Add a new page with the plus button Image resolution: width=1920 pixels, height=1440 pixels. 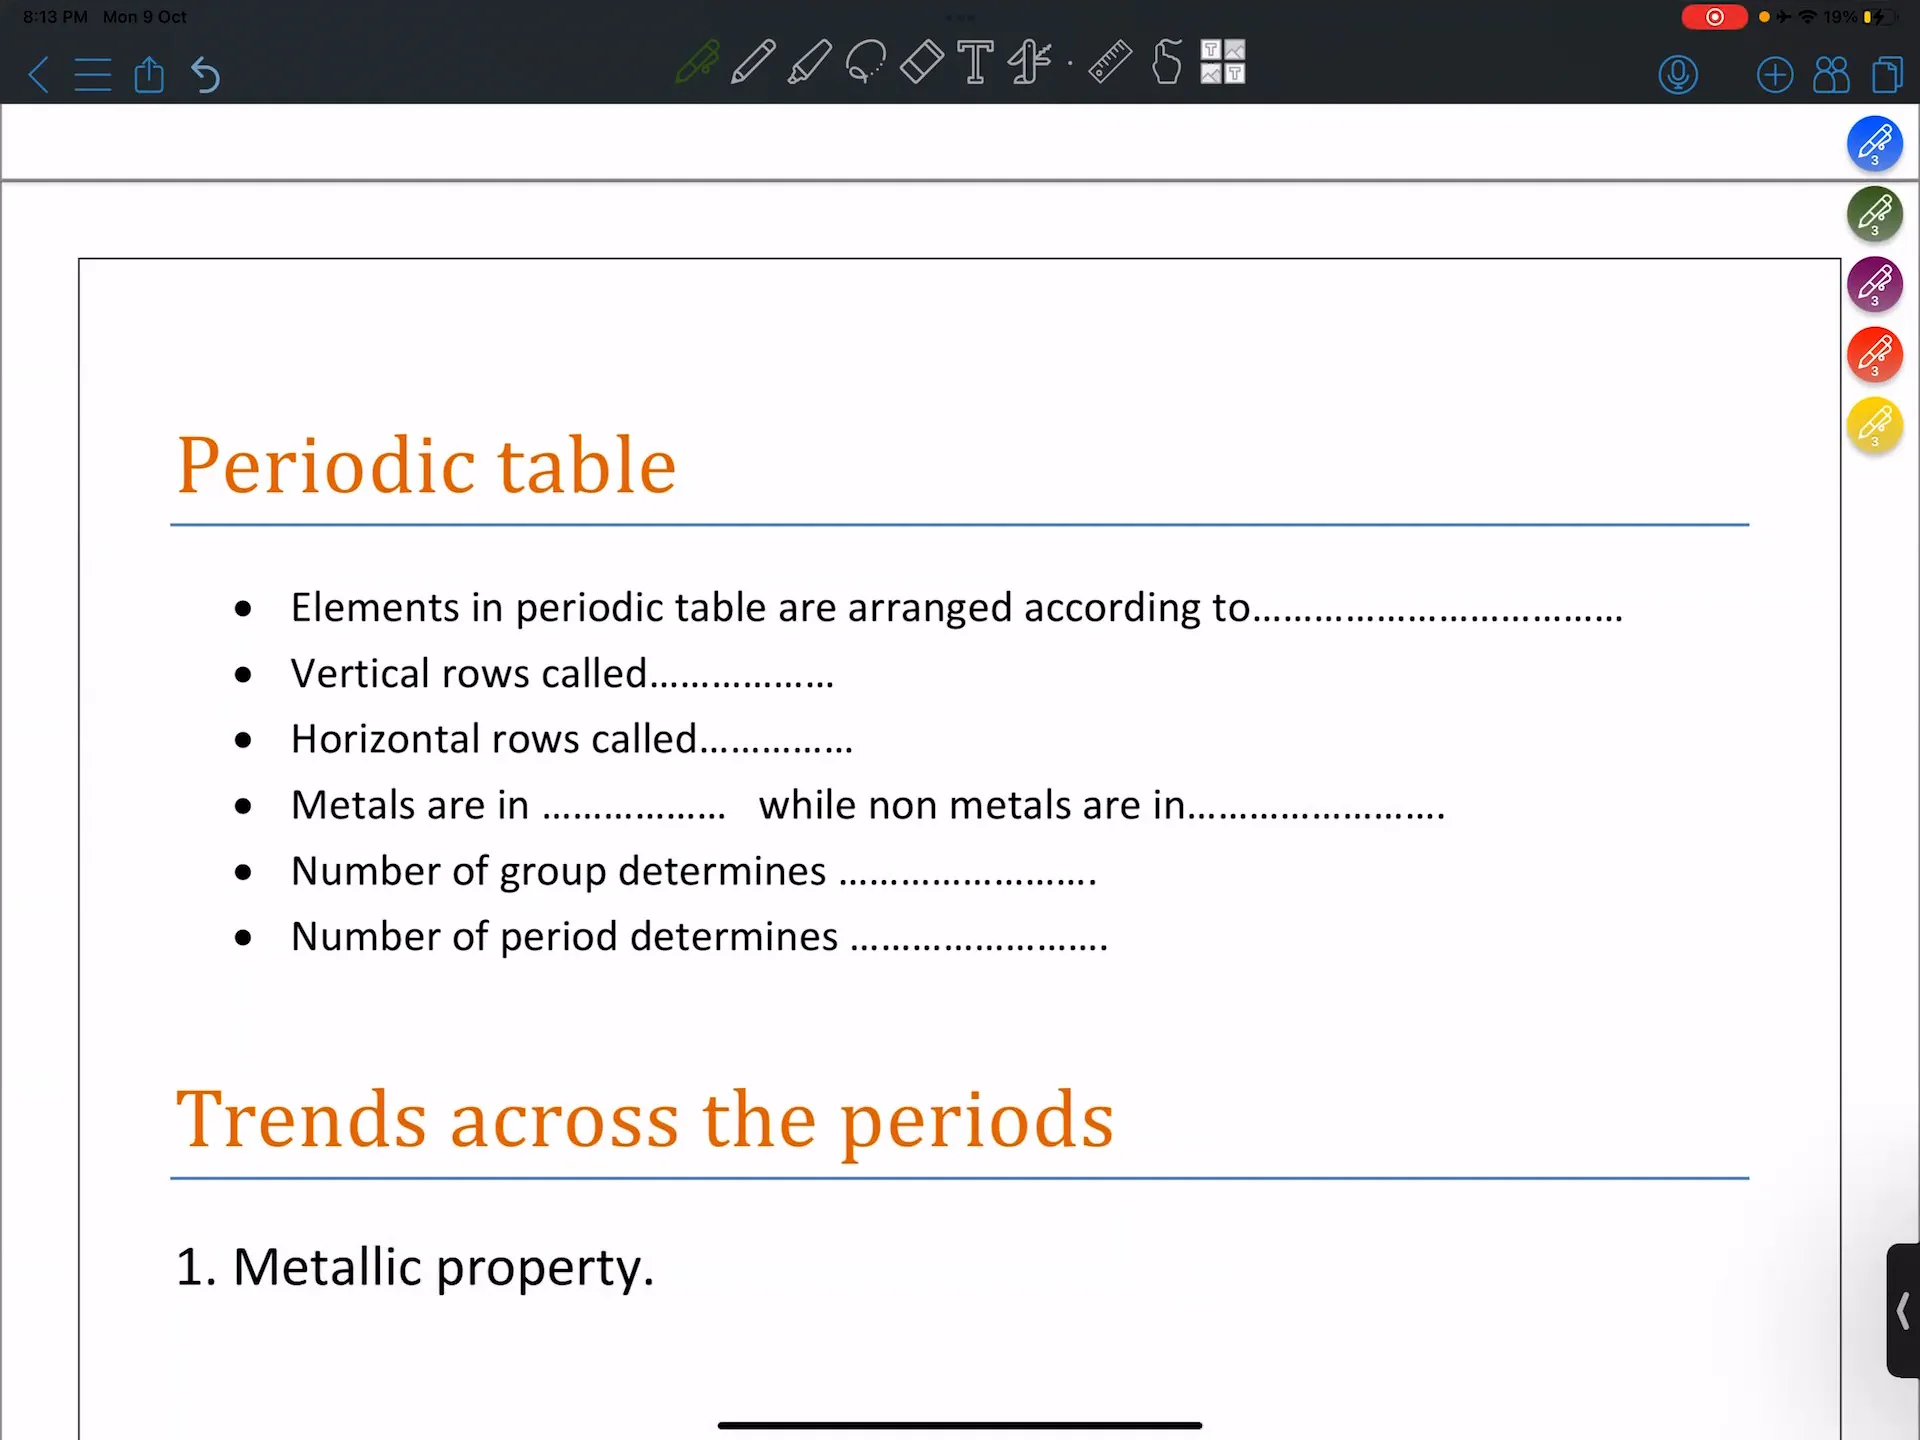(1775, 74)
